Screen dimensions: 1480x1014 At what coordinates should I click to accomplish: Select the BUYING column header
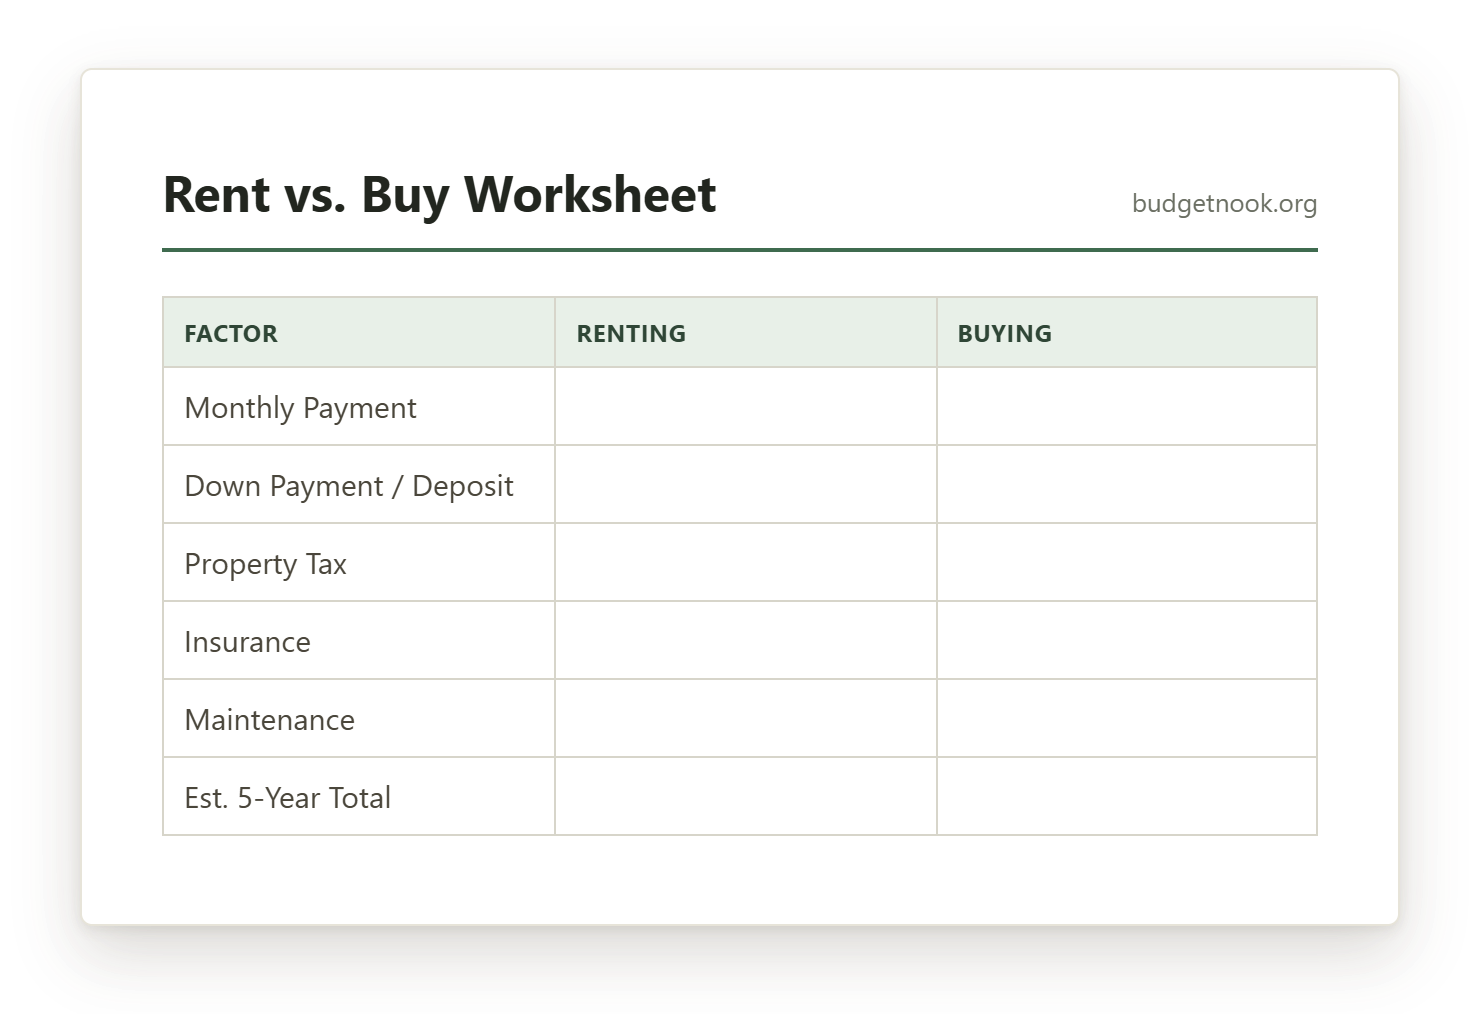coord(1127,333)
